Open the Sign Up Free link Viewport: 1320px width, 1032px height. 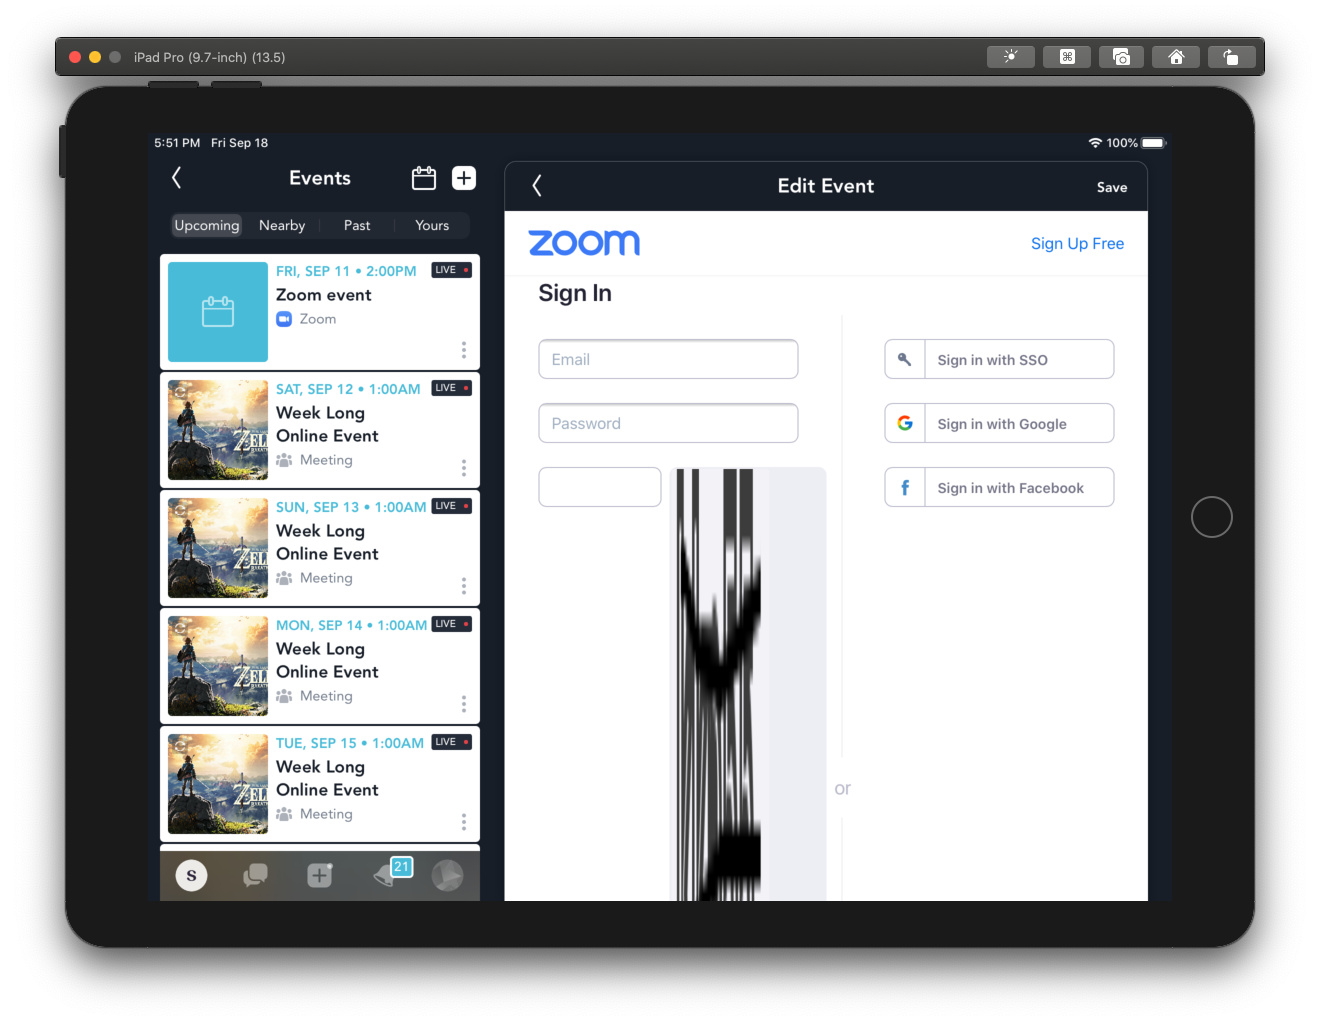1077,243
